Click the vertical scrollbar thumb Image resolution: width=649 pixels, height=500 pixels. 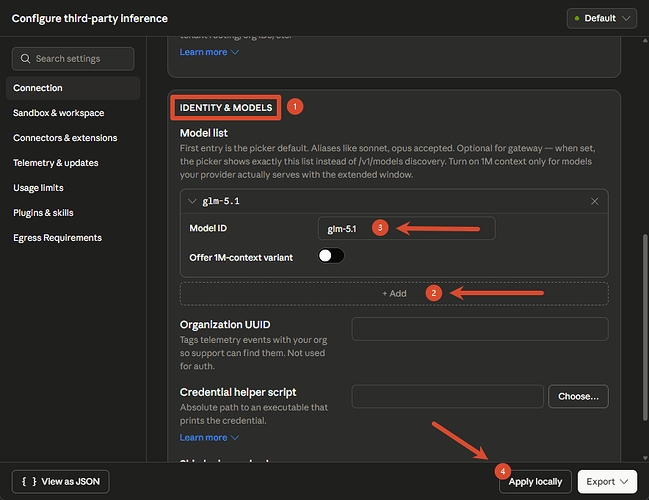point(644,327)
